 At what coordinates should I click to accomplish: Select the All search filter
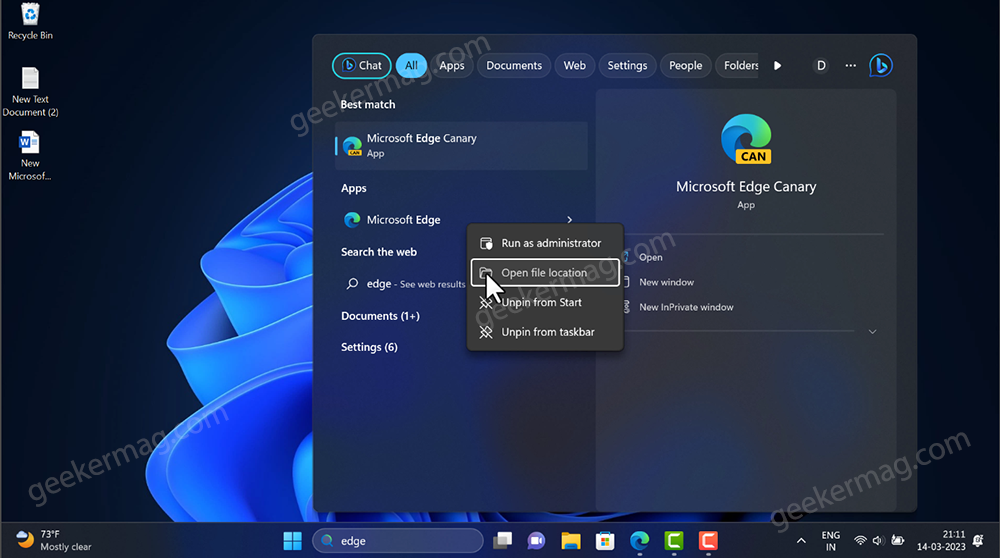pos(411,66)
